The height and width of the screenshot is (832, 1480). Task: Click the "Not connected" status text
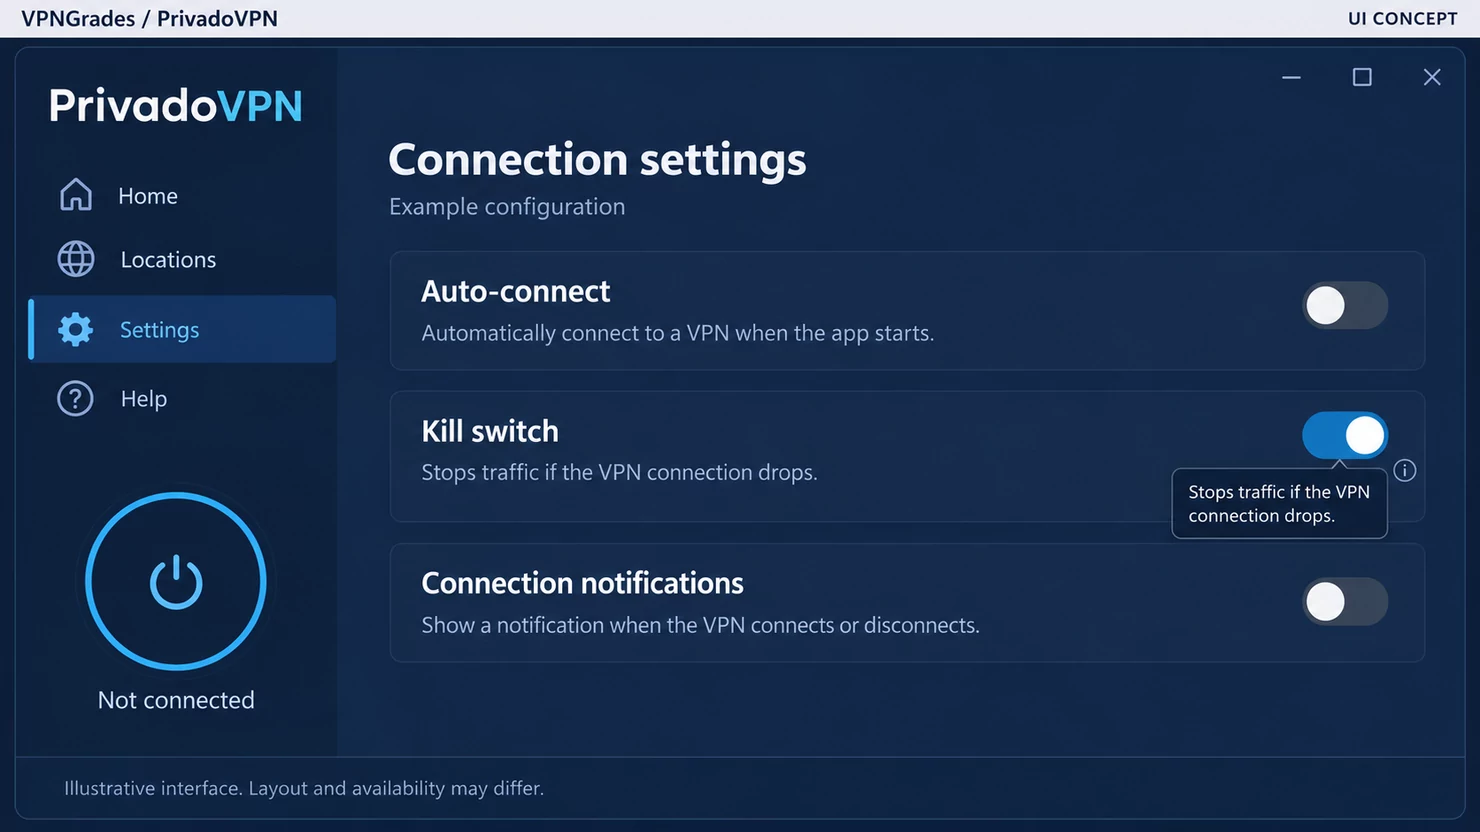176,700
